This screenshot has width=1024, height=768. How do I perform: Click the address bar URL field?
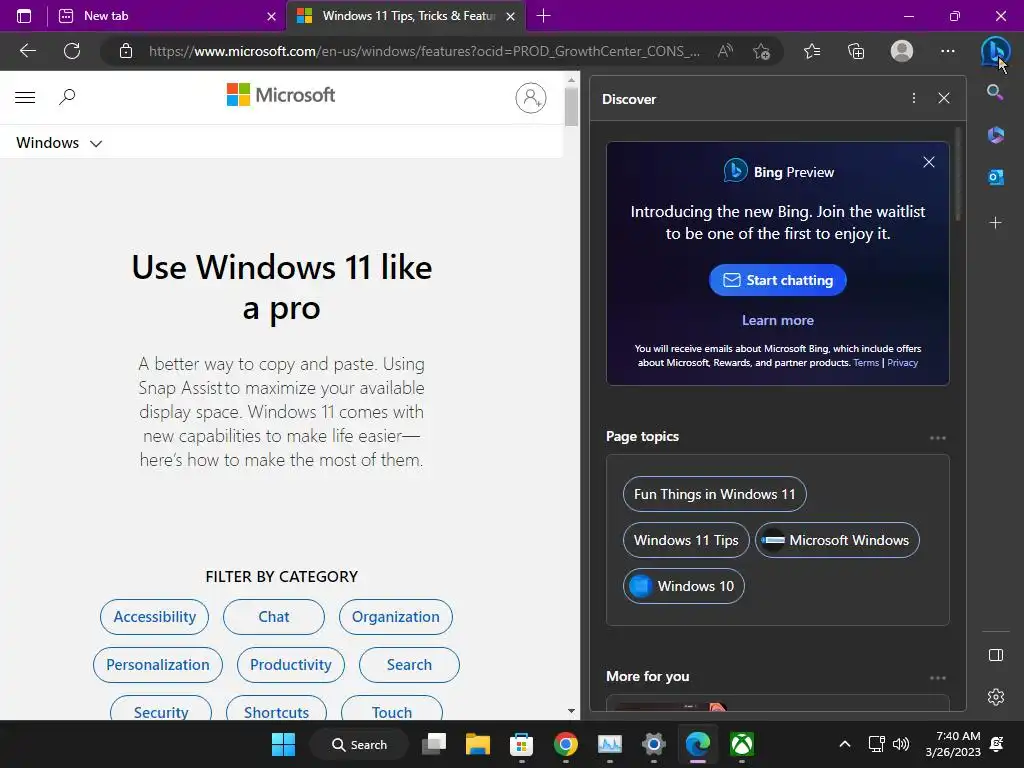(424, 51)
